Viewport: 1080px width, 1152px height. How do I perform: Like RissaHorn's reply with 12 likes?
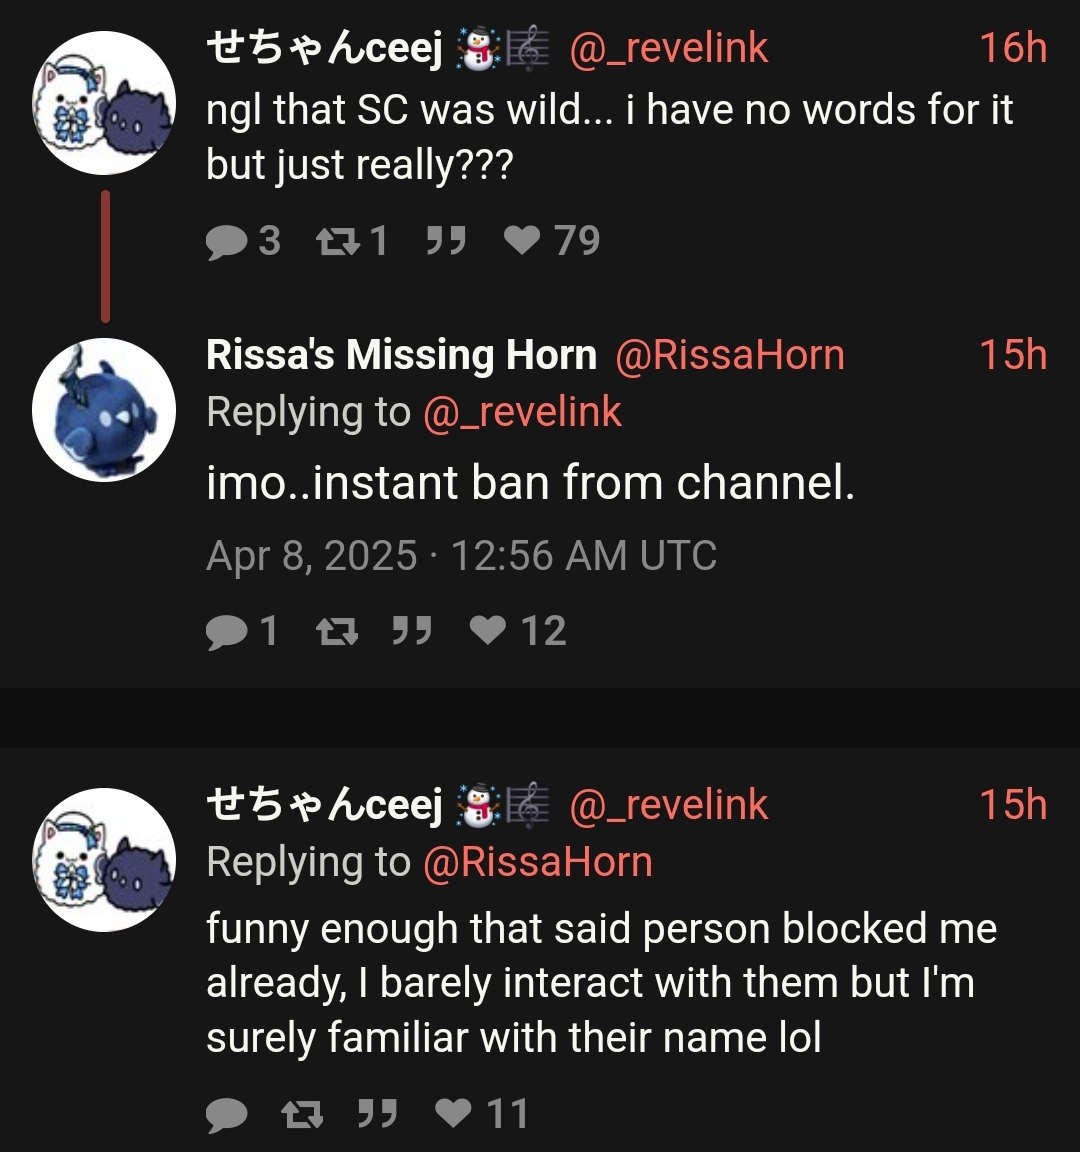tap(488, 631)
